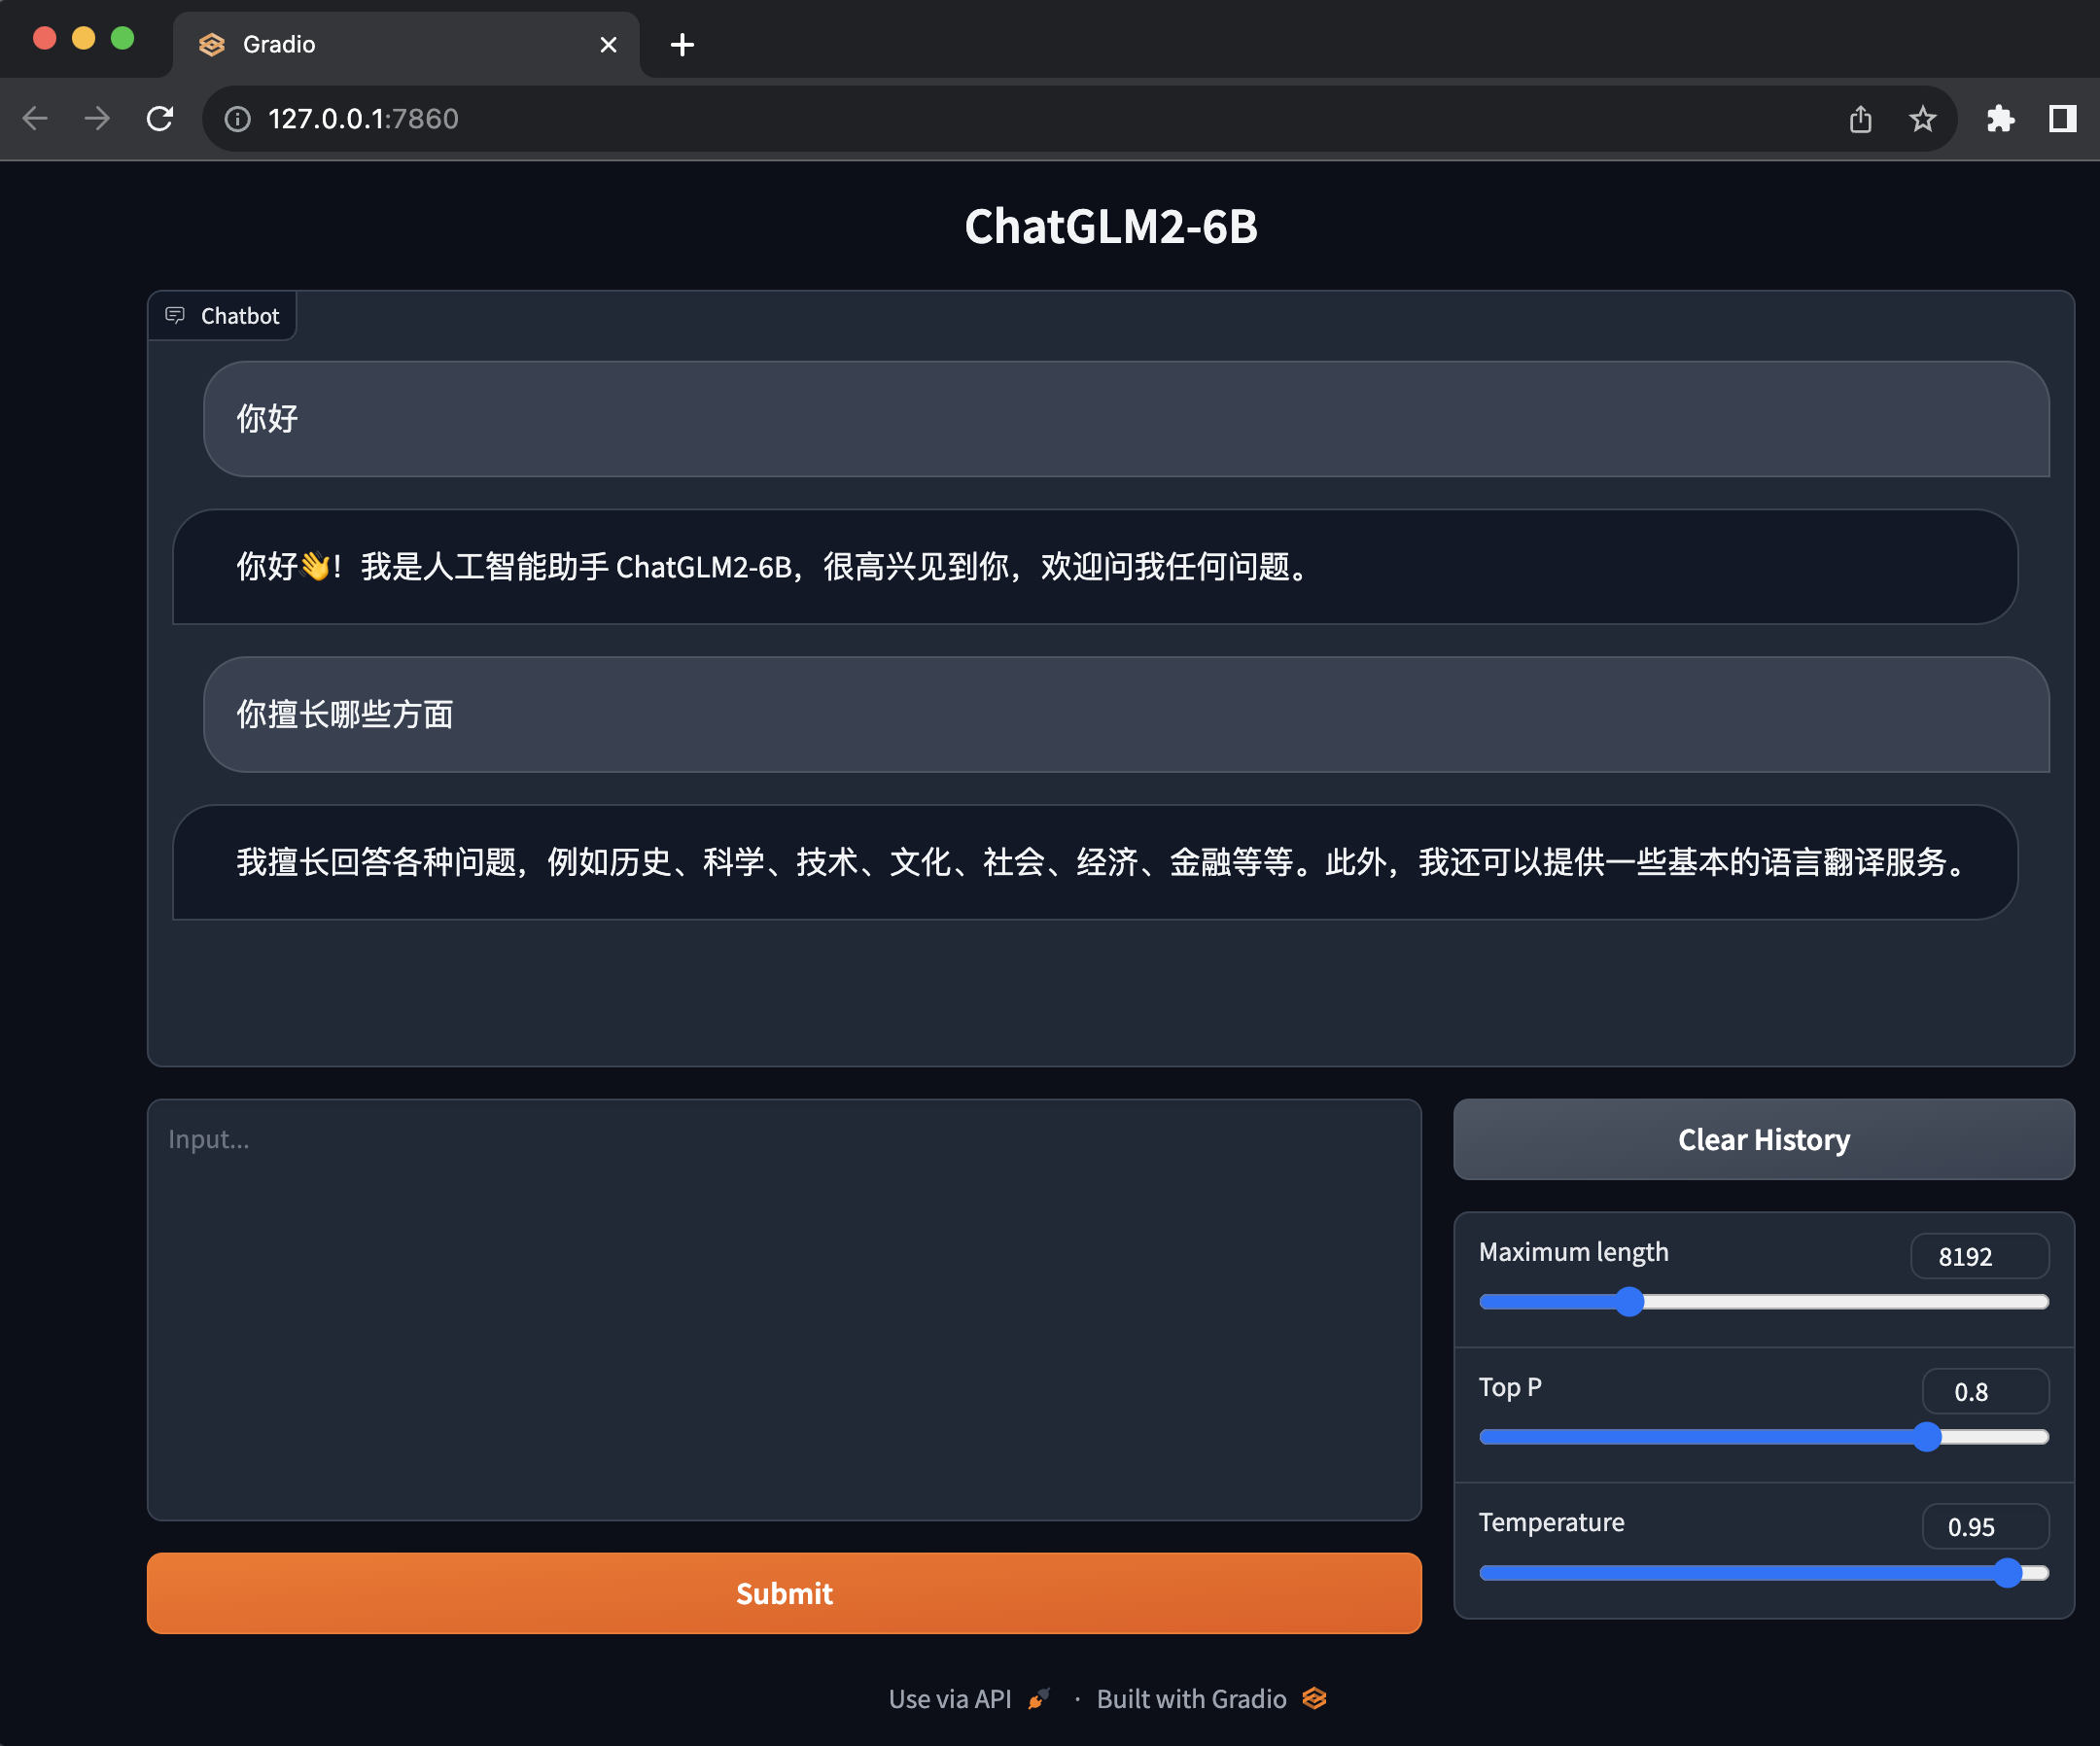The height and width of the screenshot is (1746, 2100).
Task: Reload the Gradio page
Action: (160, 119)
